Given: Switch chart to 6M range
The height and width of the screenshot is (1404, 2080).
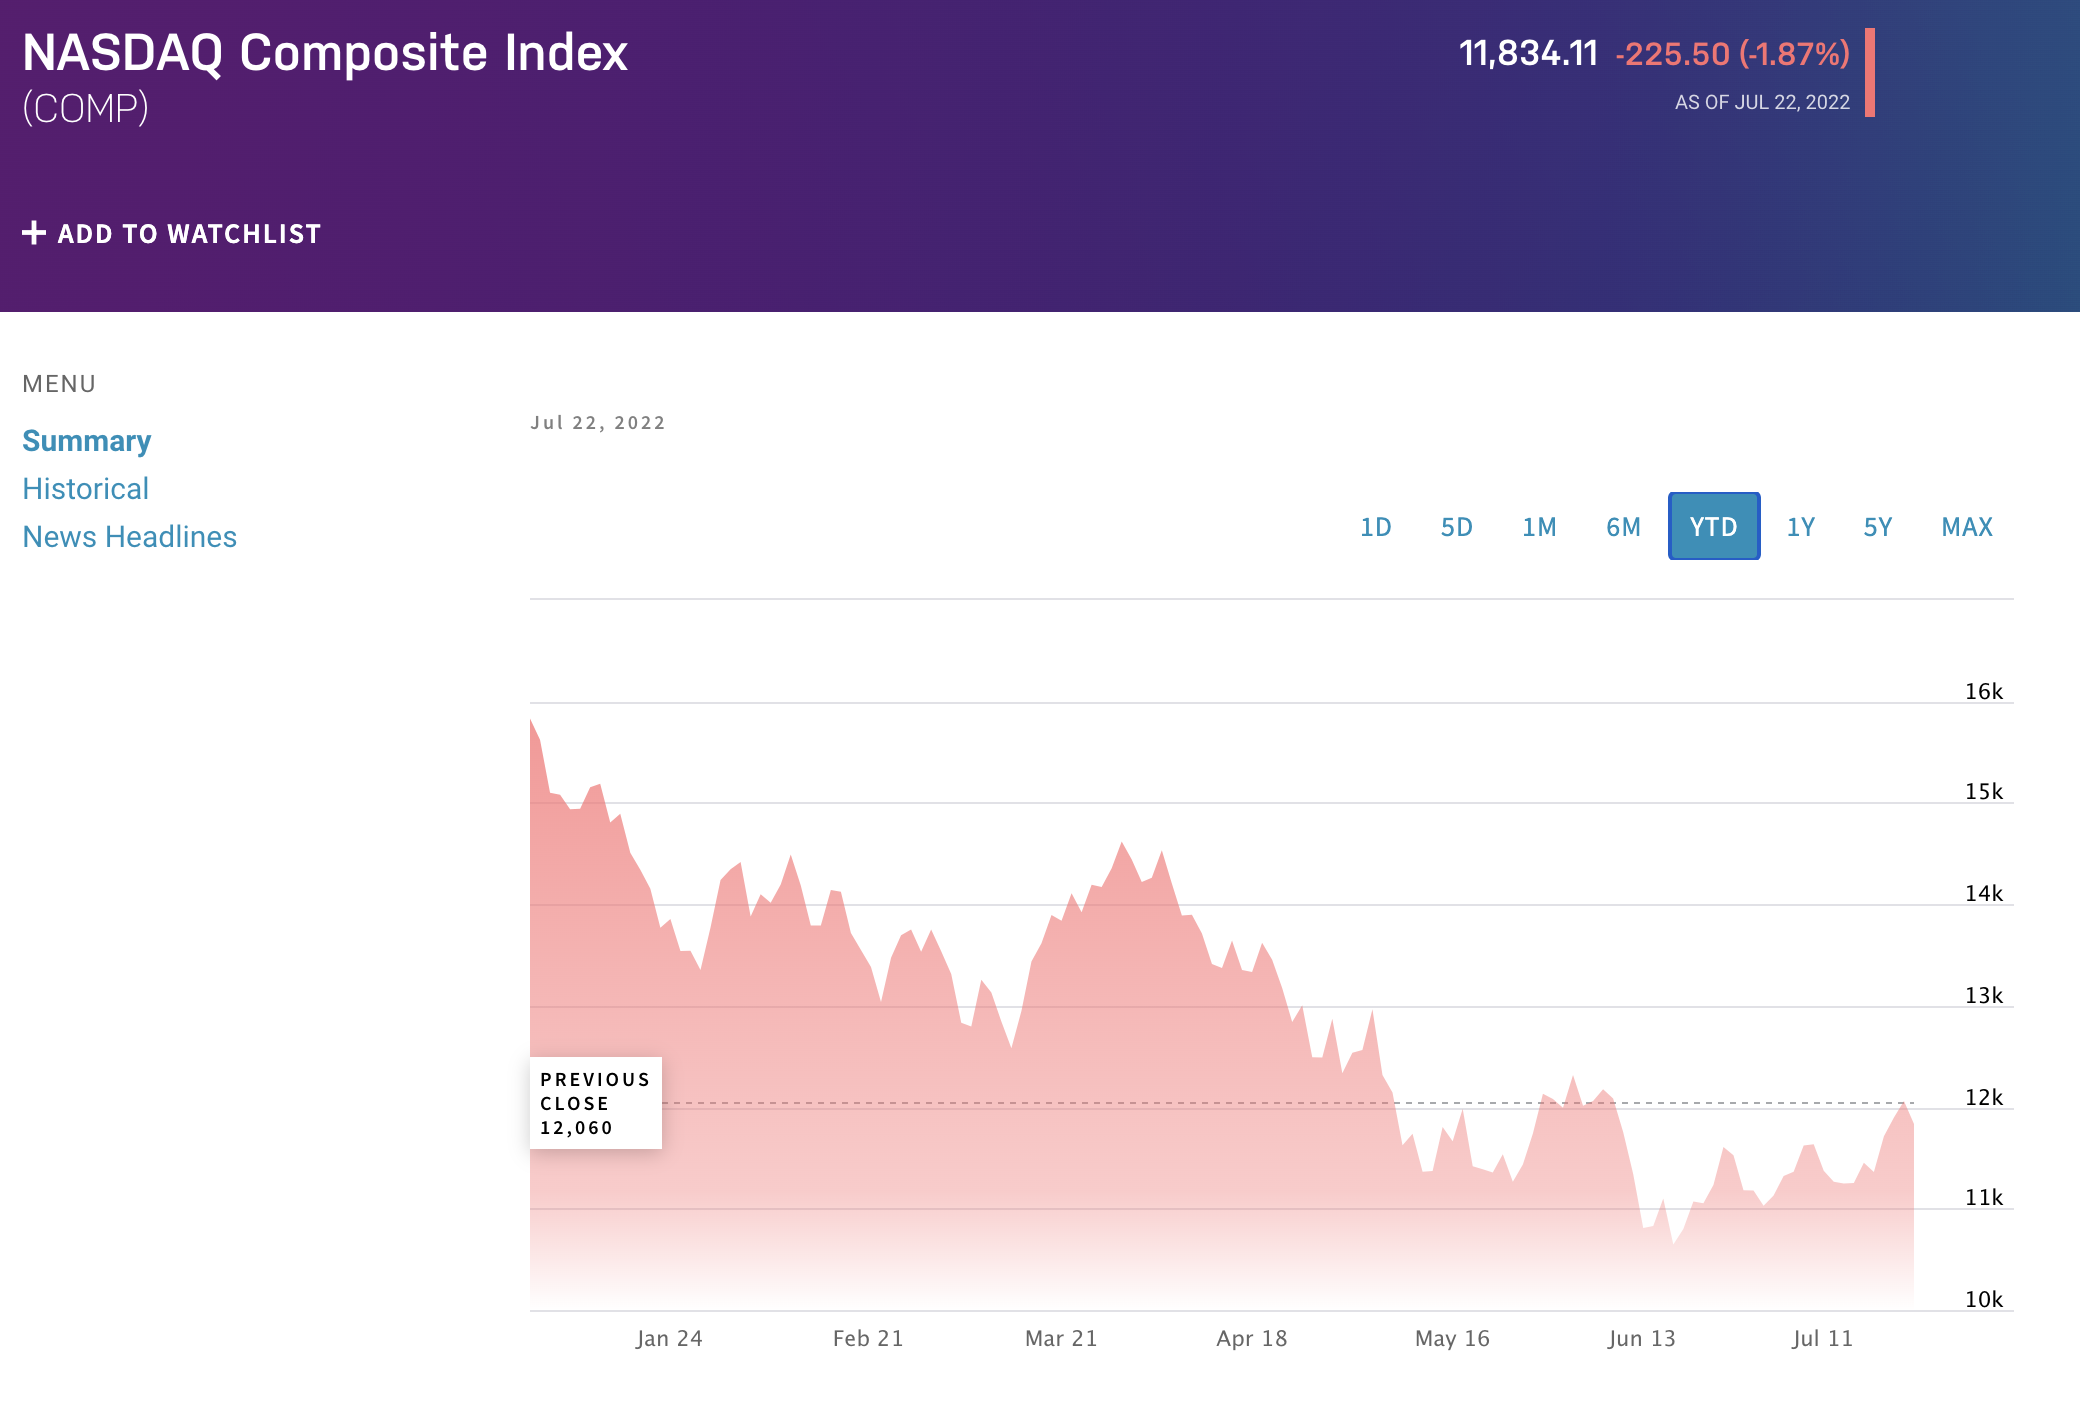Looking at the screenshot, I should tap(1624, 527).
